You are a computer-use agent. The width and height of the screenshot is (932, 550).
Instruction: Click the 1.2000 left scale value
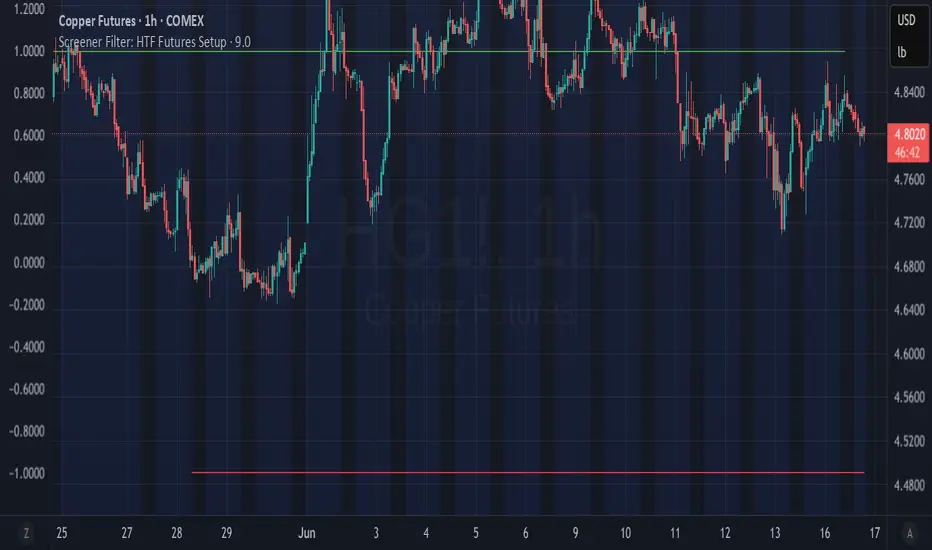(x=29, y=9)
